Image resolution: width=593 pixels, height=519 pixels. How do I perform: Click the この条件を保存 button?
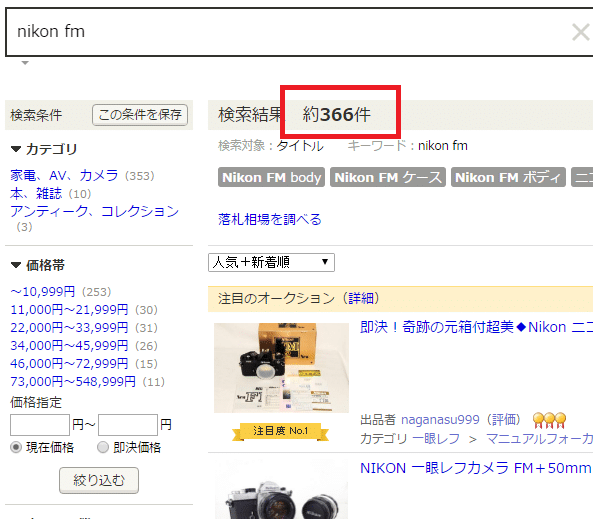[x=140, y=115]
